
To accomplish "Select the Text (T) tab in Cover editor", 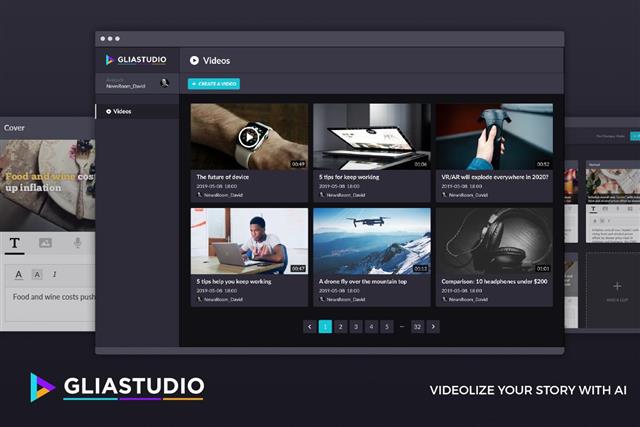I will point(14,243).
